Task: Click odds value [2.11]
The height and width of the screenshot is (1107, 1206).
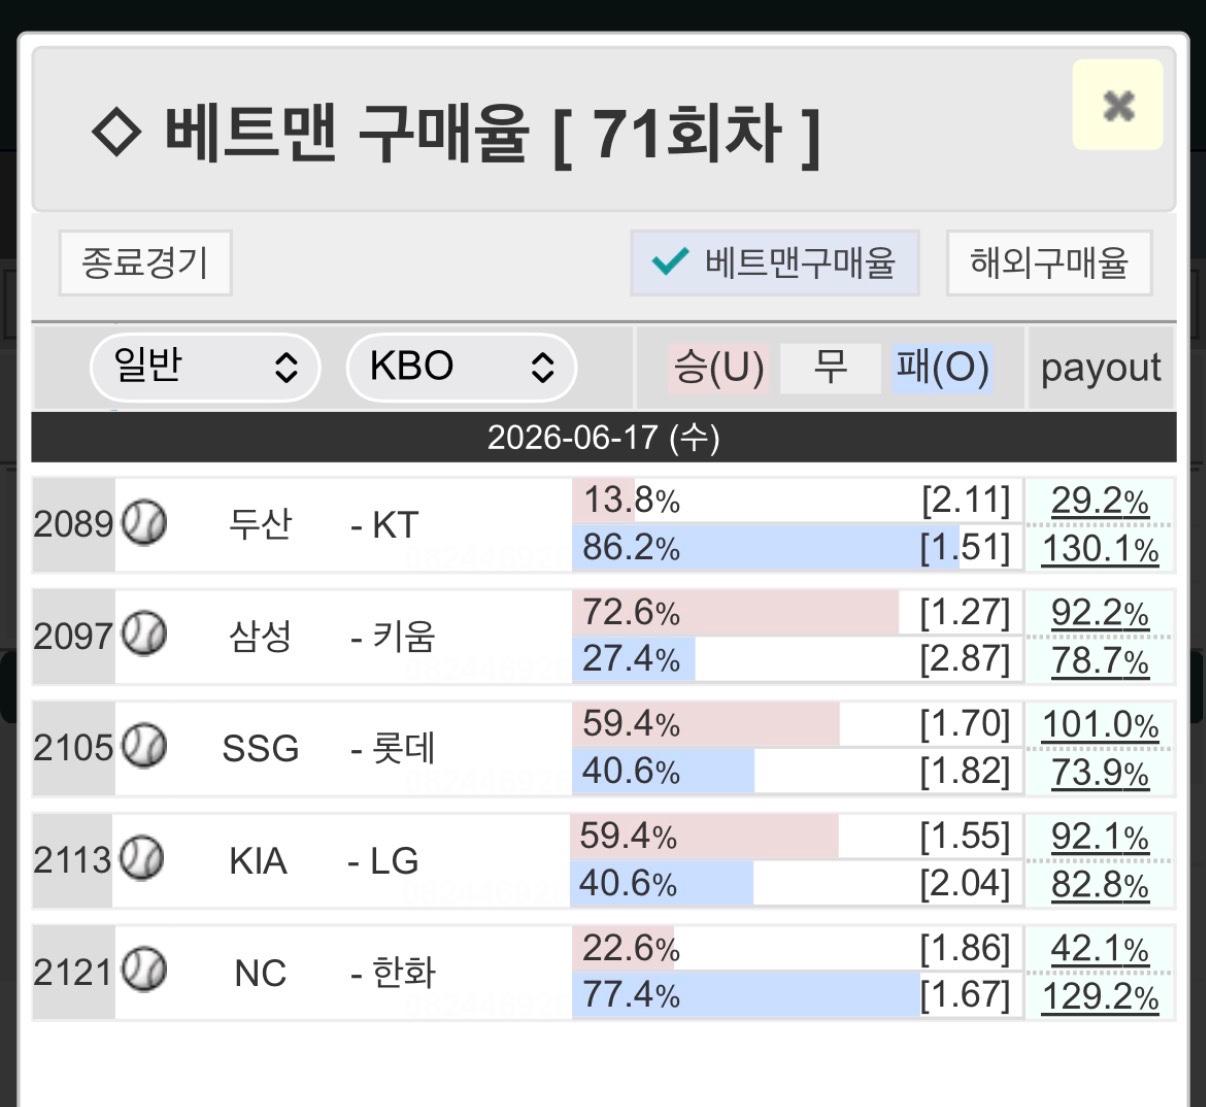Action: (x=965, y=500)
